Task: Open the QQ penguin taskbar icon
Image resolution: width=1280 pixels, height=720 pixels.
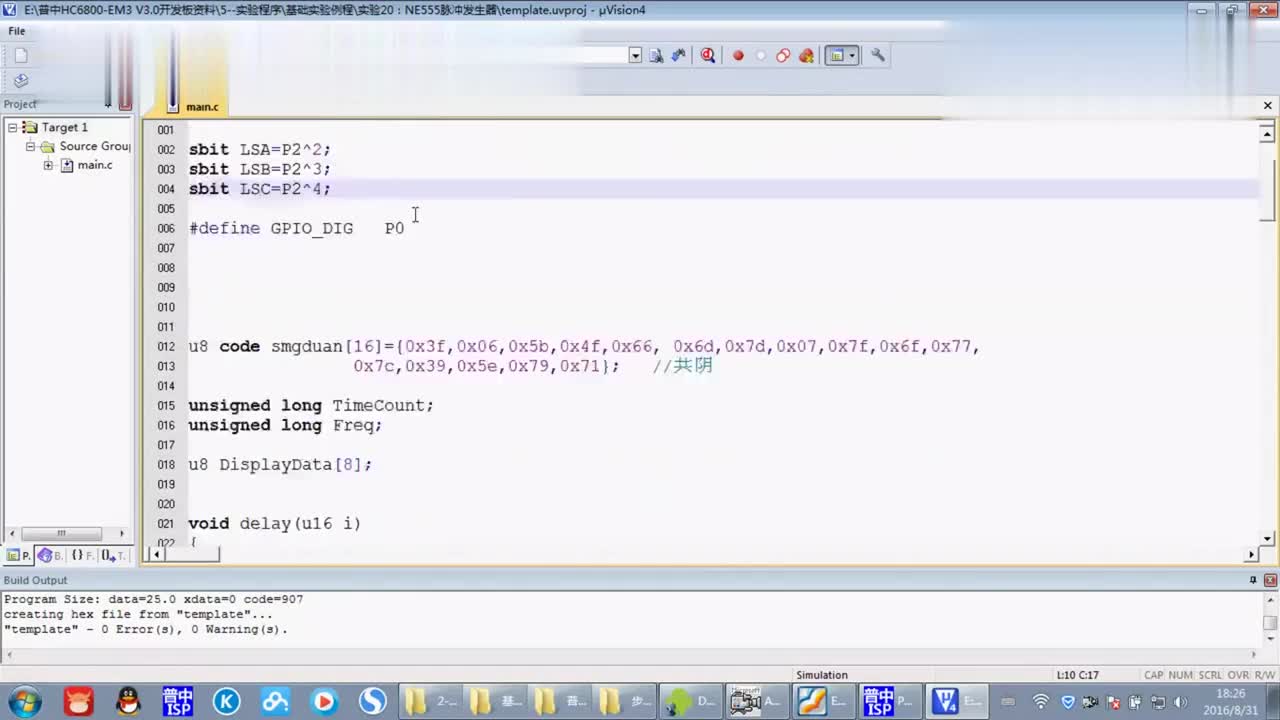Action: (x=128, y=702)
